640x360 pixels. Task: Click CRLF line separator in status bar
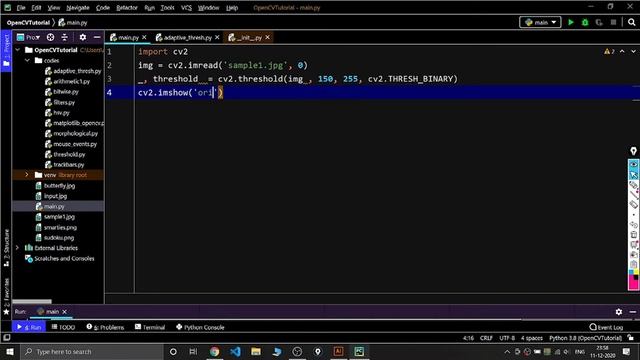[x=486, y=338]
